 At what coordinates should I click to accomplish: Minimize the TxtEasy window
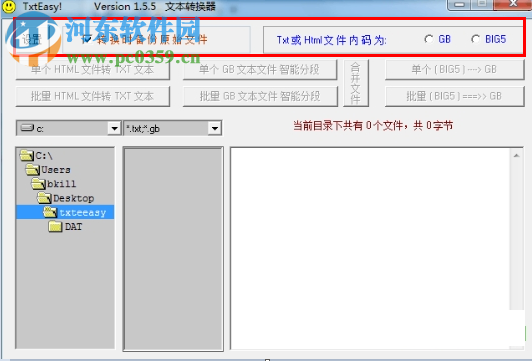459,5
